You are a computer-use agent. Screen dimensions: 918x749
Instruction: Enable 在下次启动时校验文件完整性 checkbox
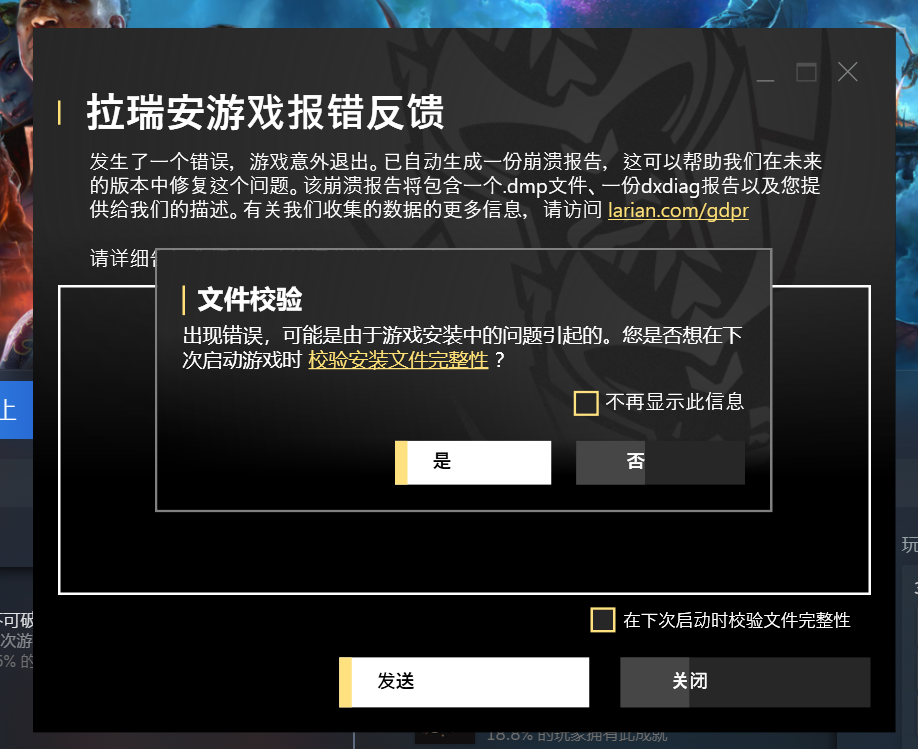point(602,620)
